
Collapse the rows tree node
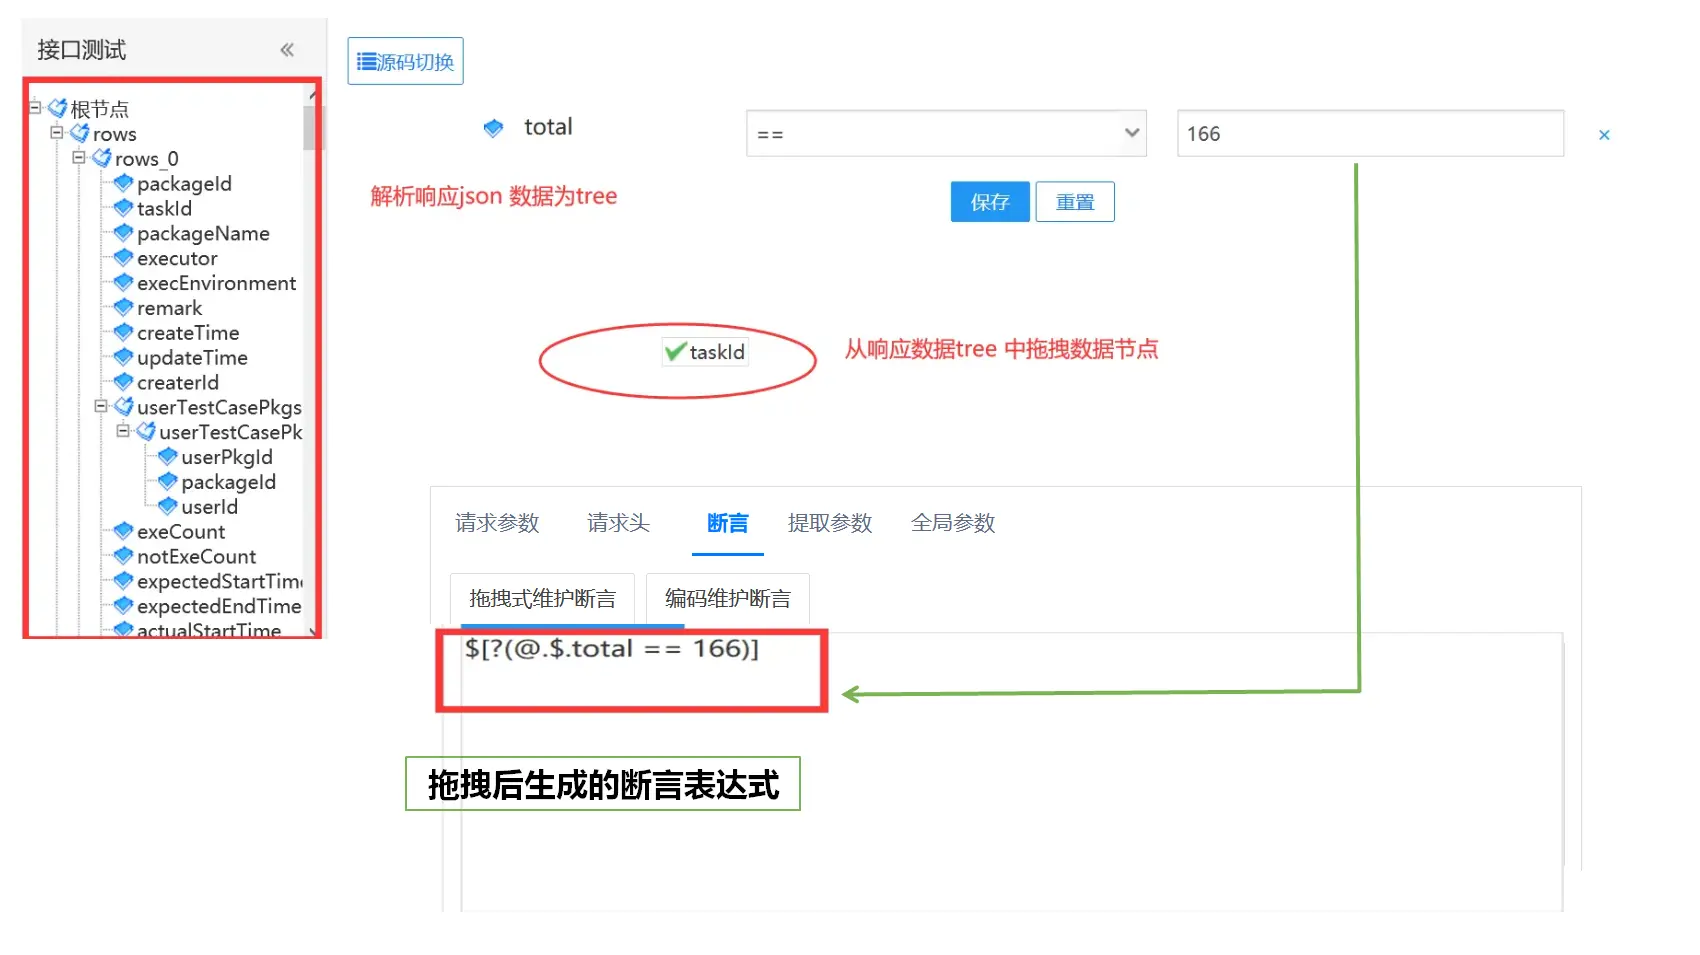[57, 132]
